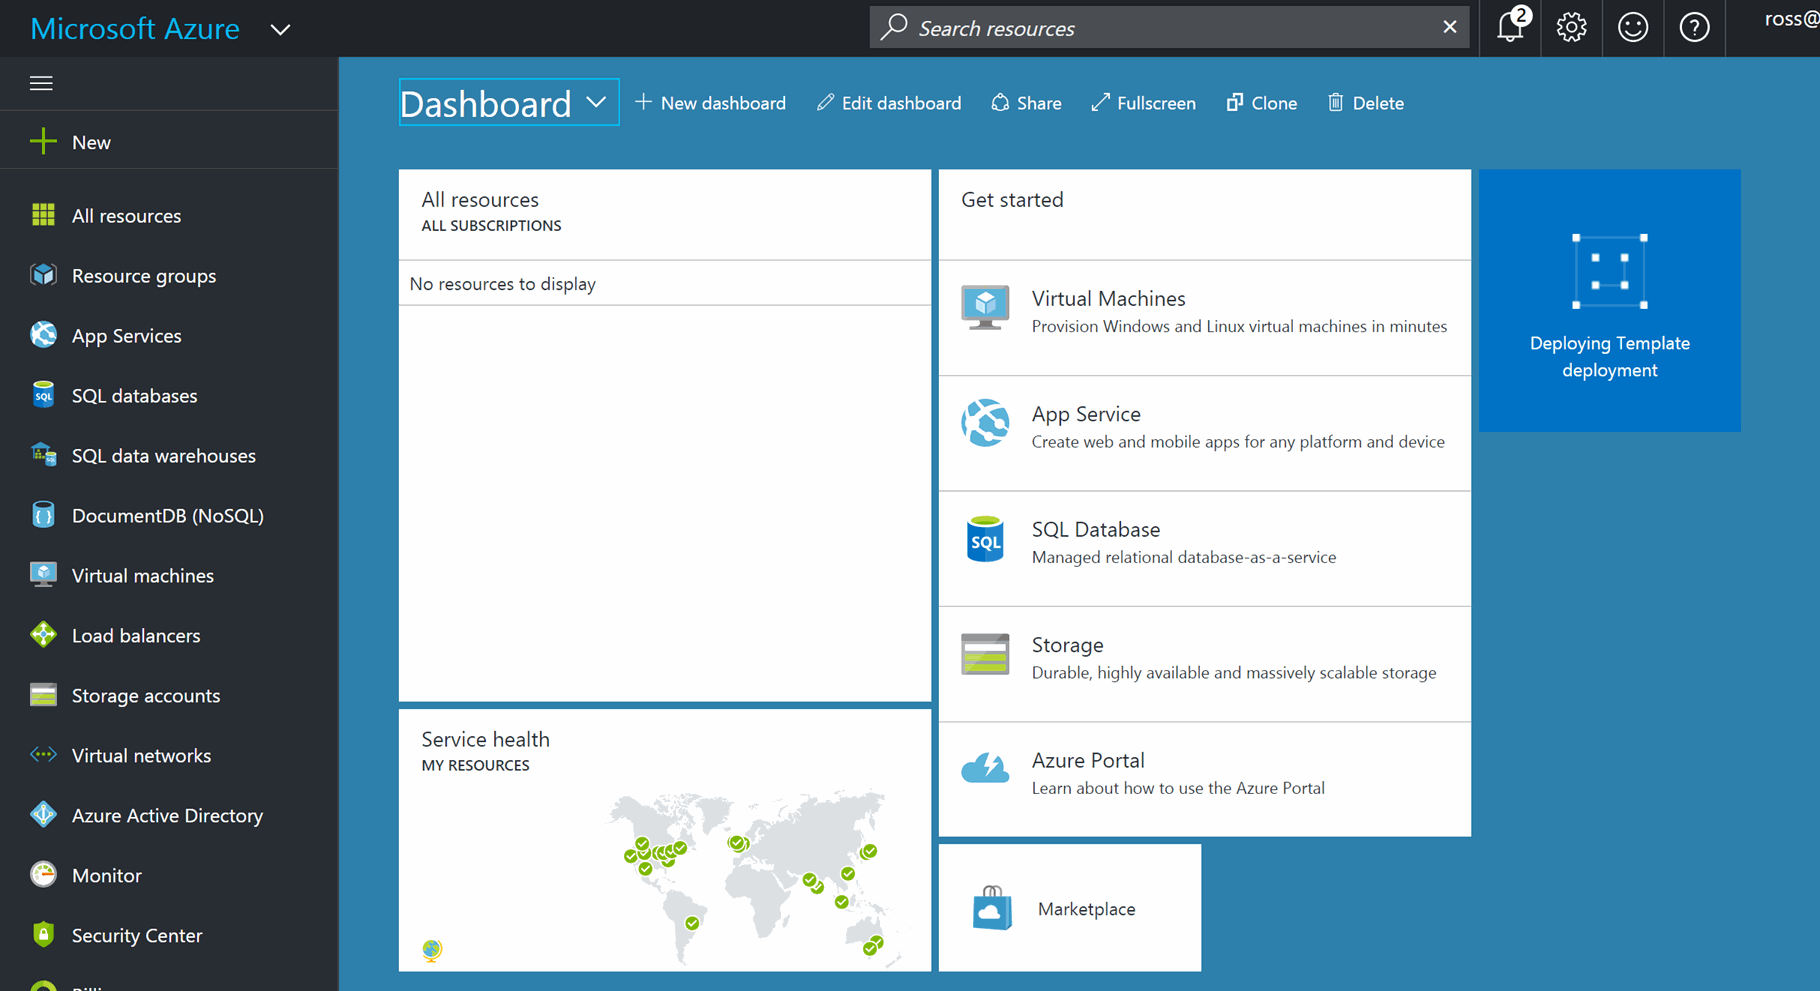Image resolution: width=1820 pixels, height=991 pixels.
Task: Click Edit dashboard
Action: click(x=889, y=103)
